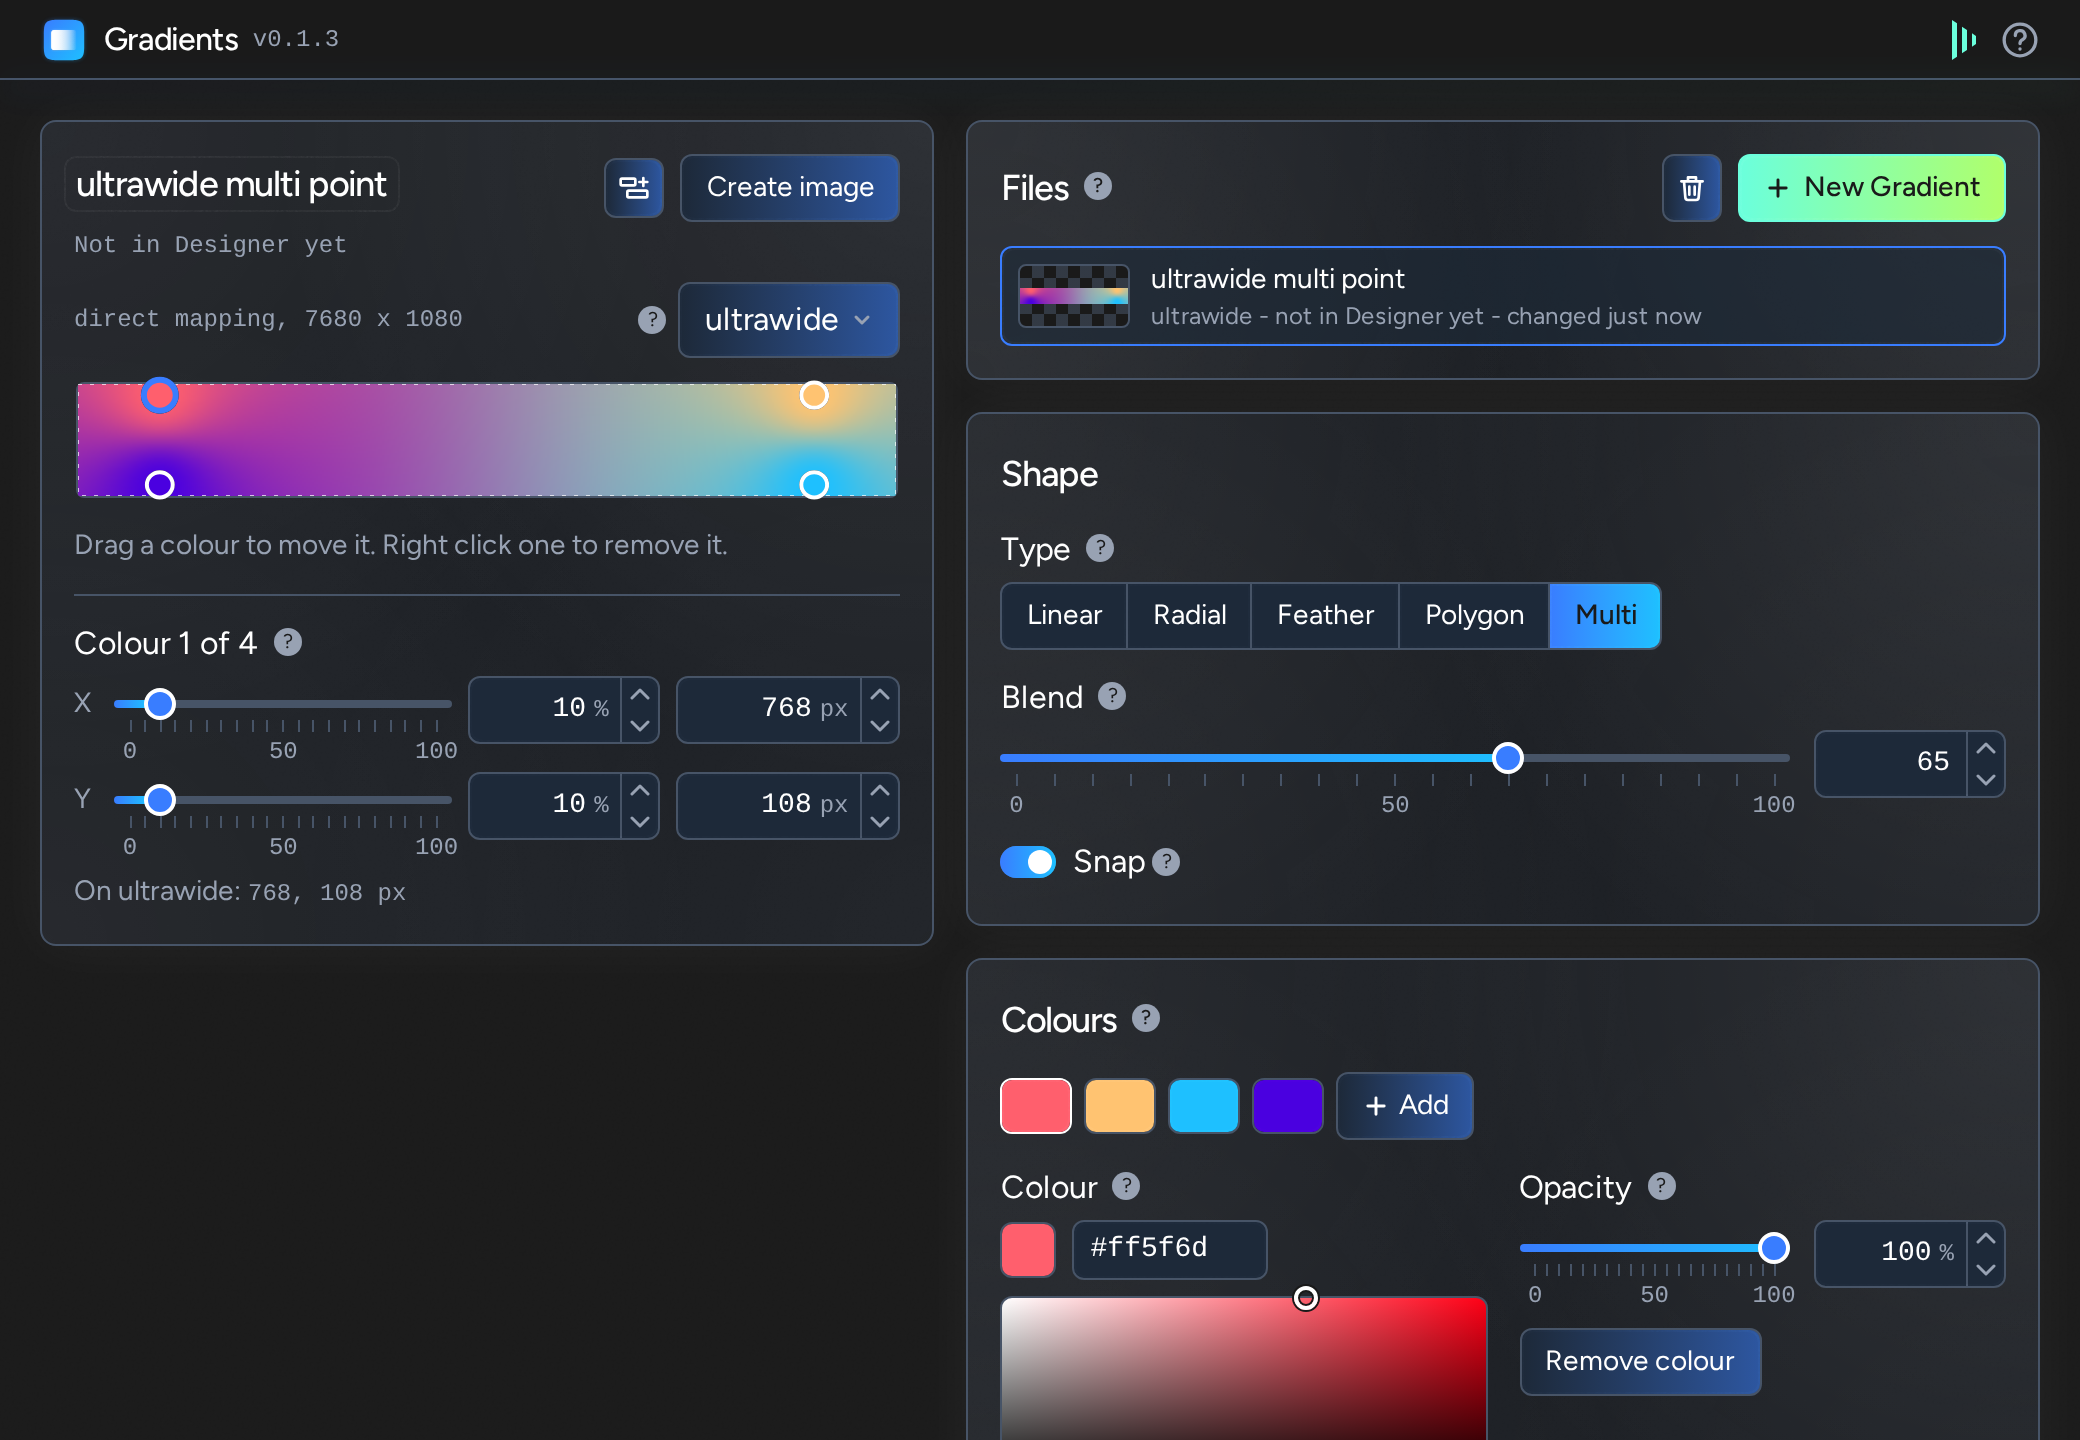Show help next to direct mapping text
This screenshot has height=1440, width=2080.
tap(652, 320)
